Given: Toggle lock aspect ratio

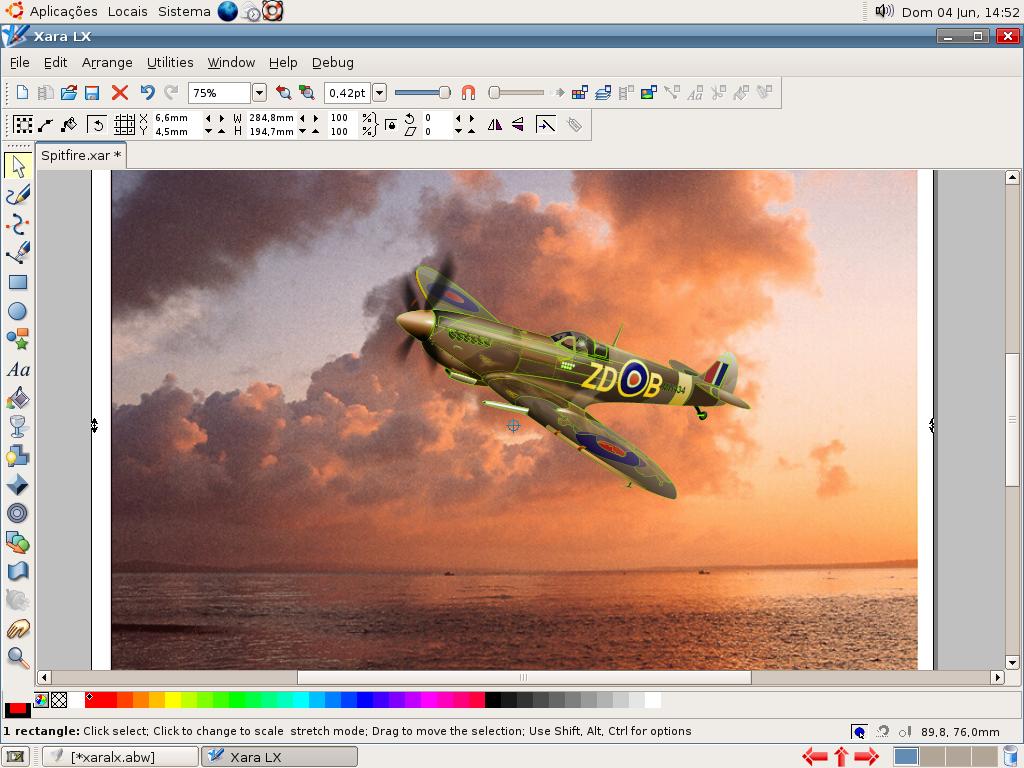Looking at the screenshot, I should (391, 125).
